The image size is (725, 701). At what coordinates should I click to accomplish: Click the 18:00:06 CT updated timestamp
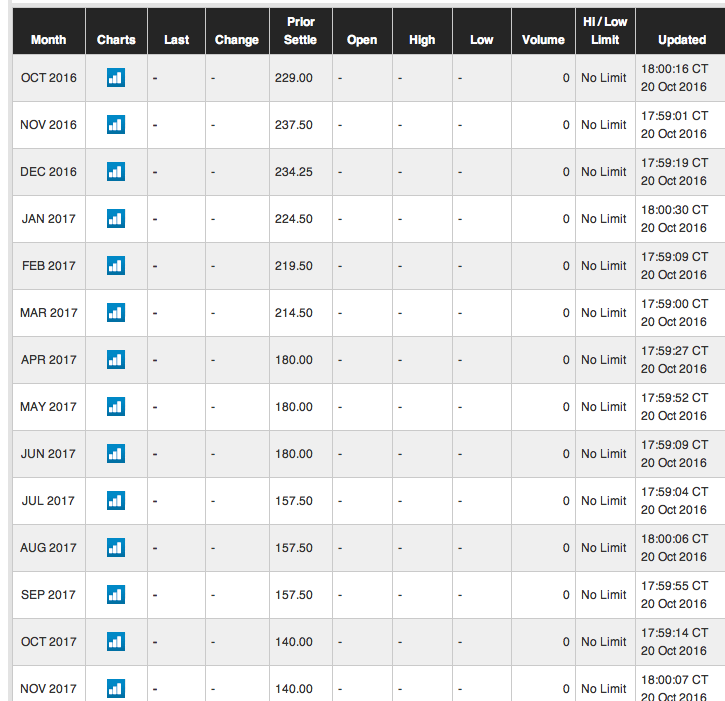pos(674,539)
